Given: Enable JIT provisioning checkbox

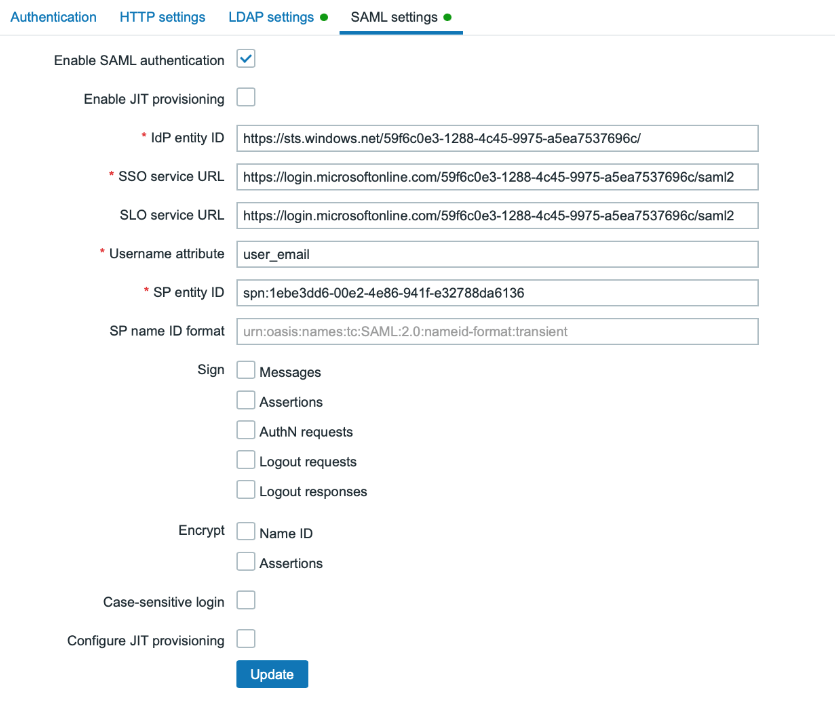Looking at the screenshot, I should 246,97.
